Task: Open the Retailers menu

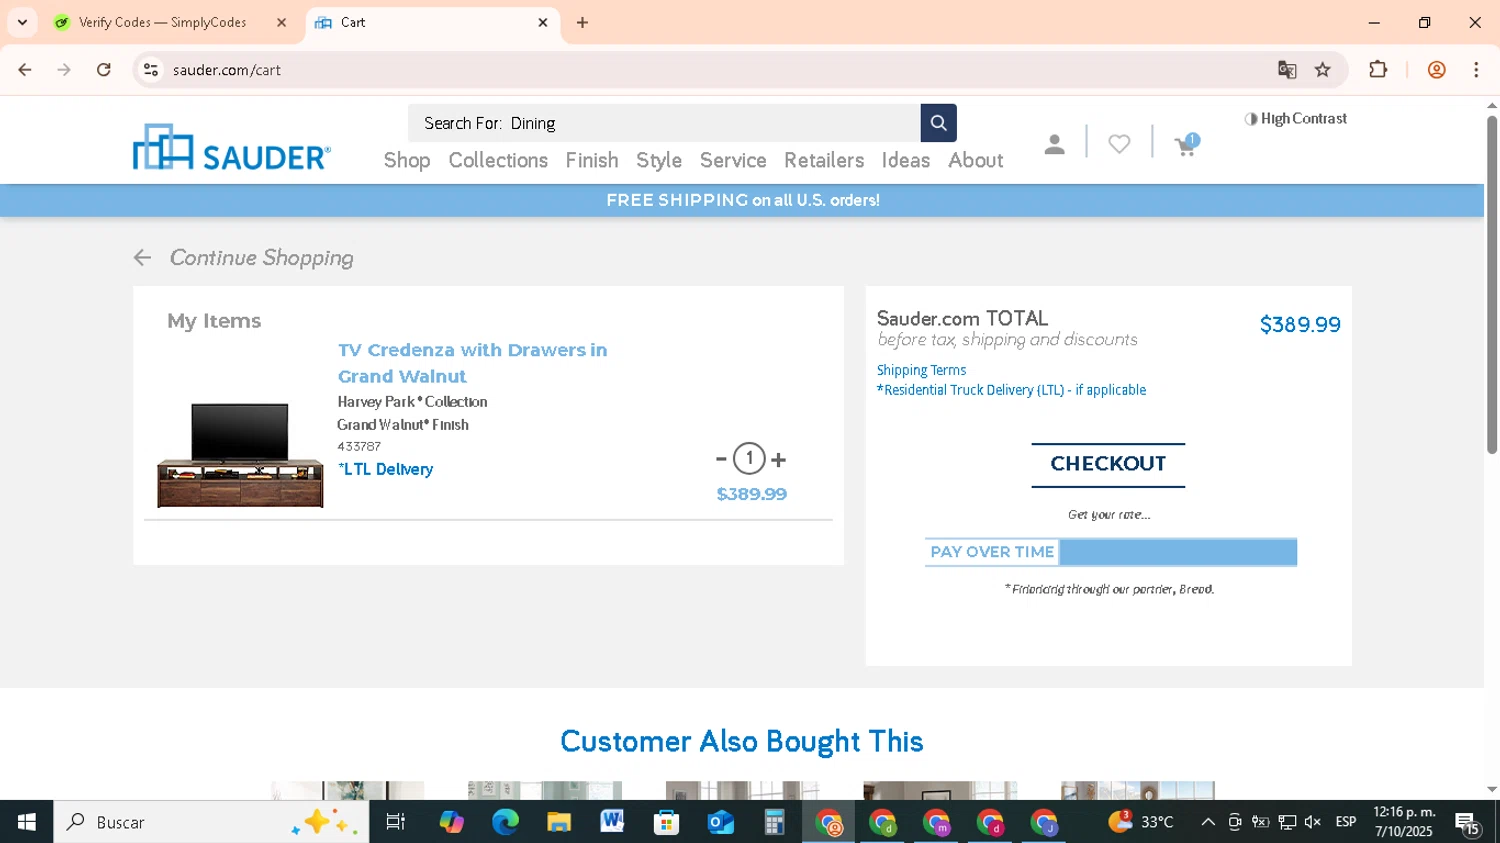Action: 824,160
